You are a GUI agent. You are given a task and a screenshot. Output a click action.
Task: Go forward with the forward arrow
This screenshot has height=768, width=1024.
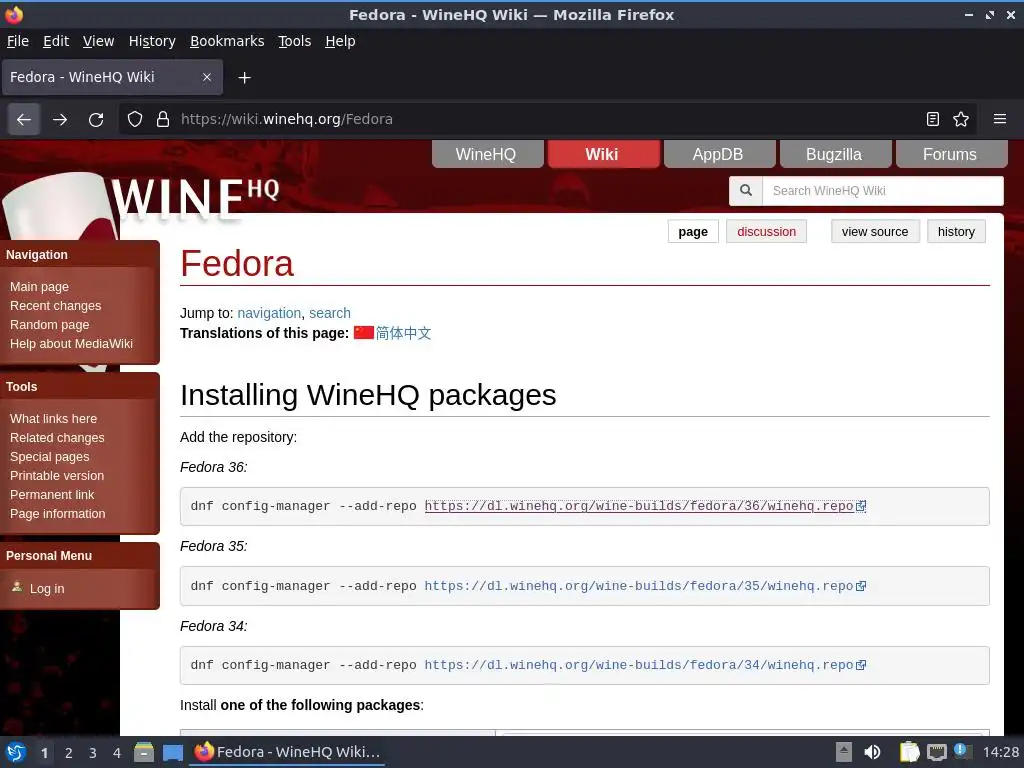pyautogui.click(x=60, y=120)
